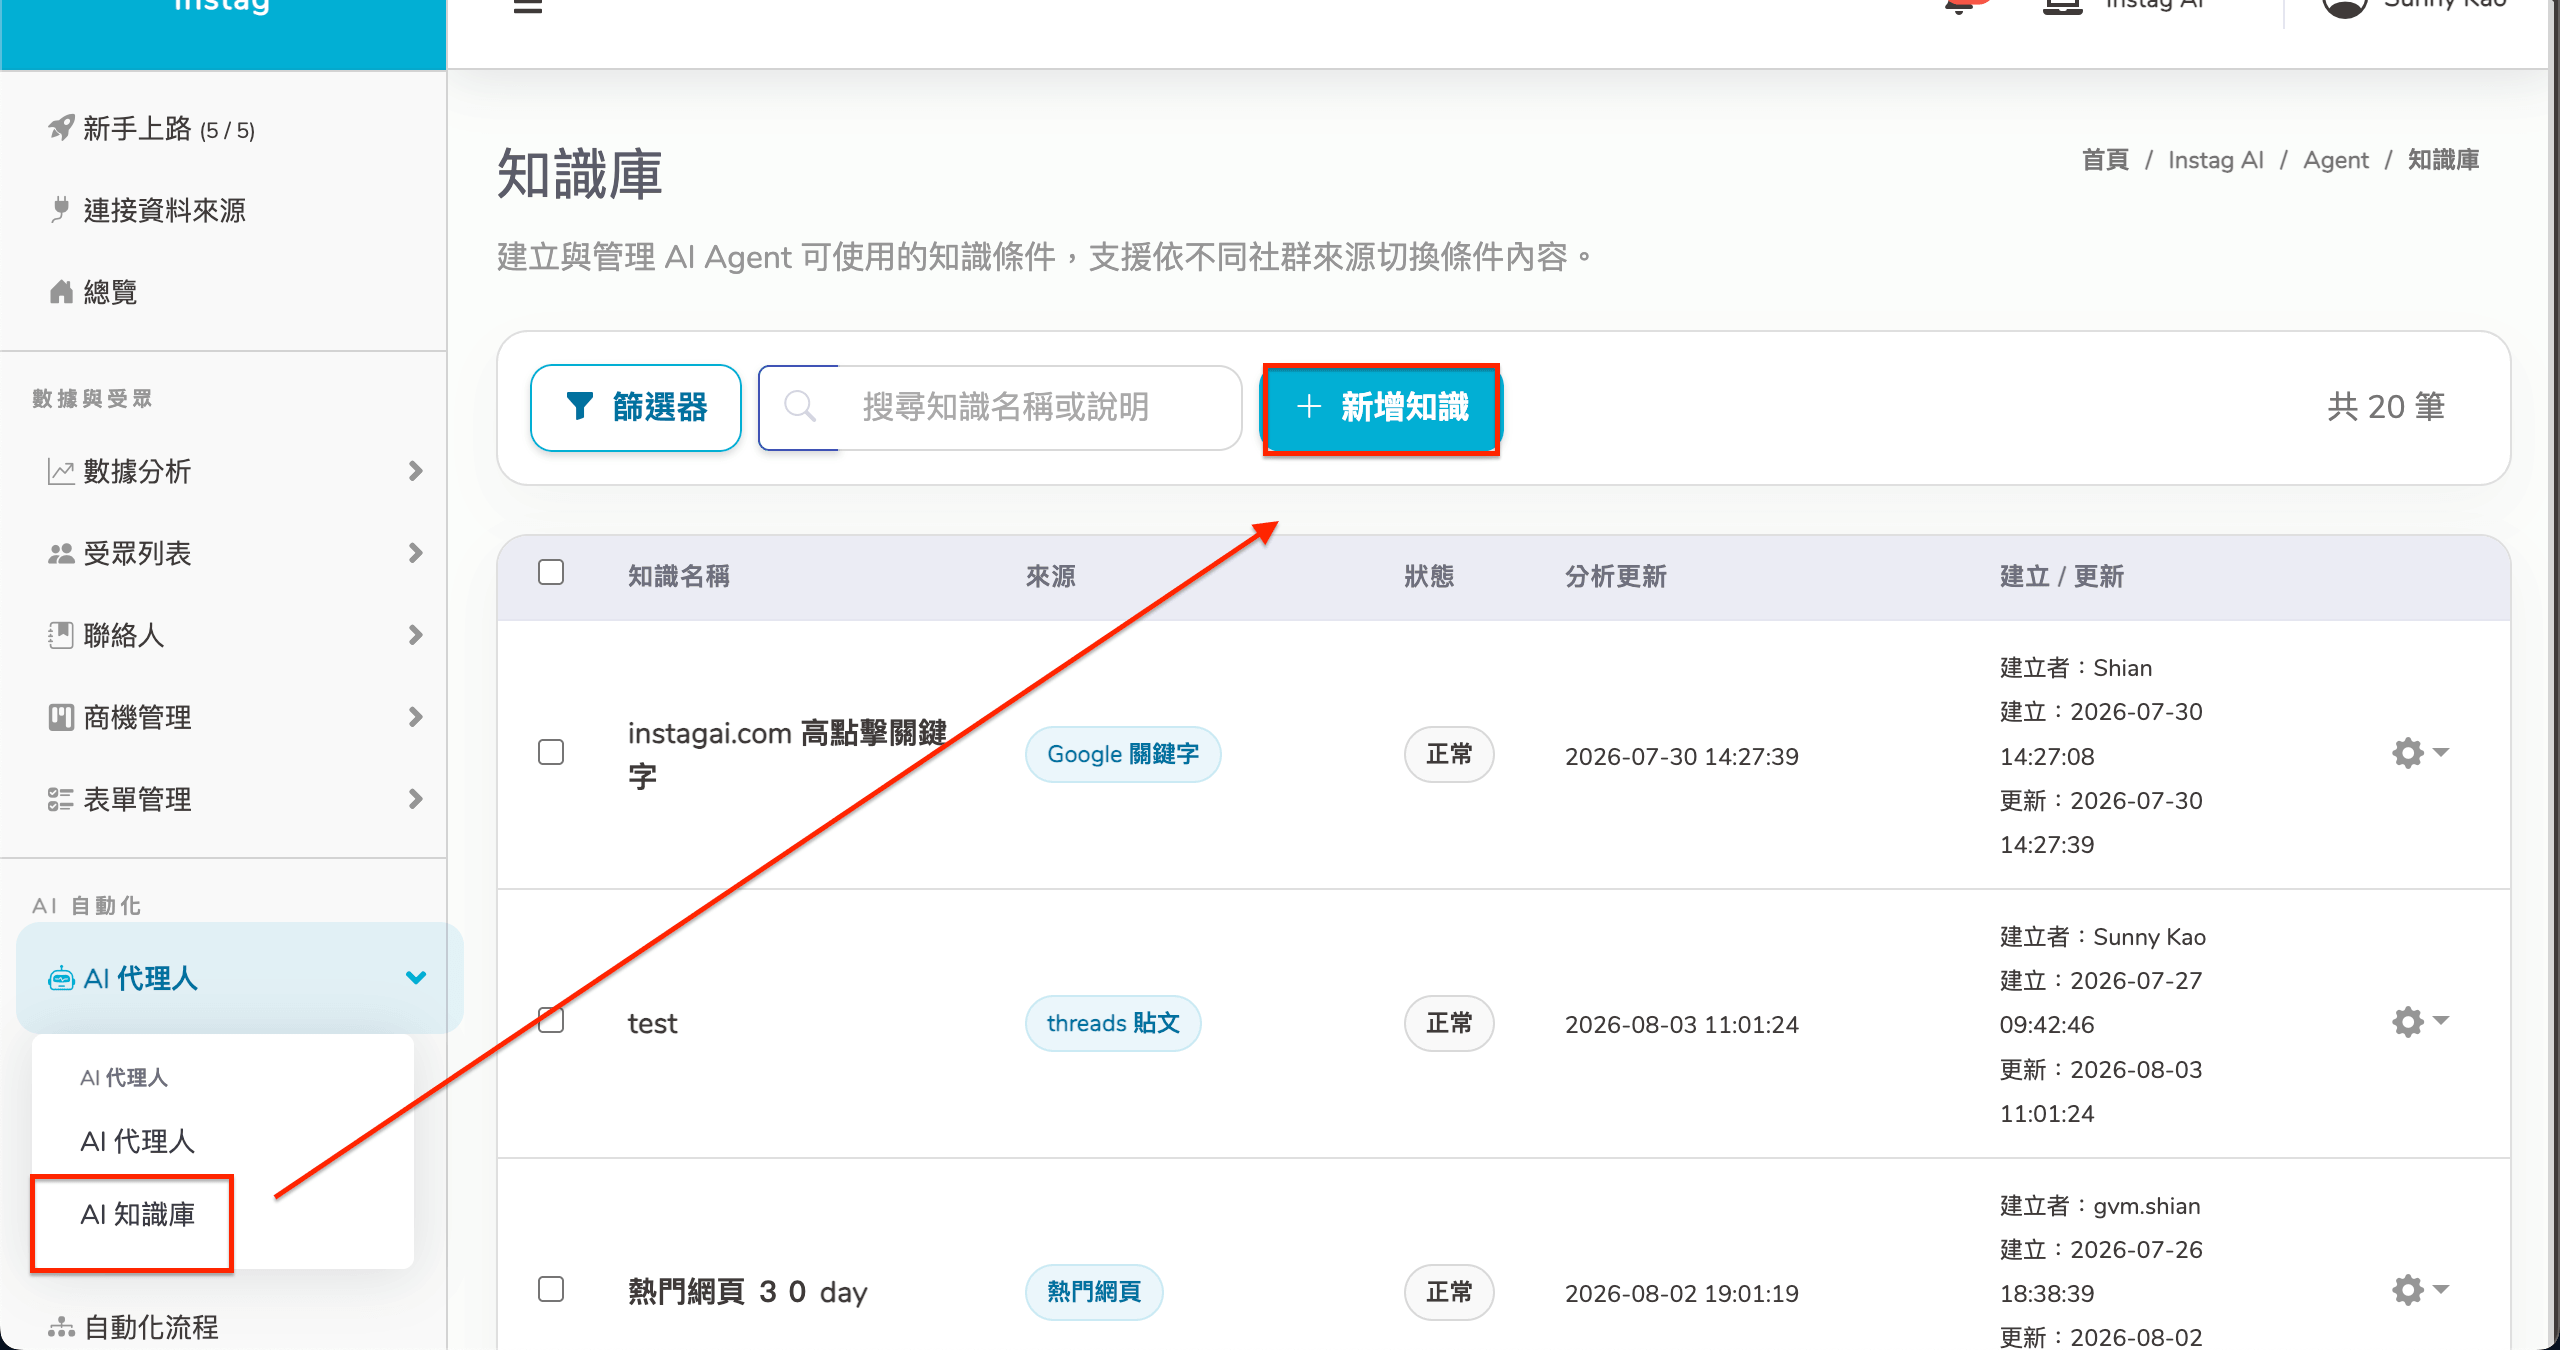Viewport: 2560px width, 1350px height.
Task: Click the board icon for 商機管理
Action: click(x=61, y=717)
